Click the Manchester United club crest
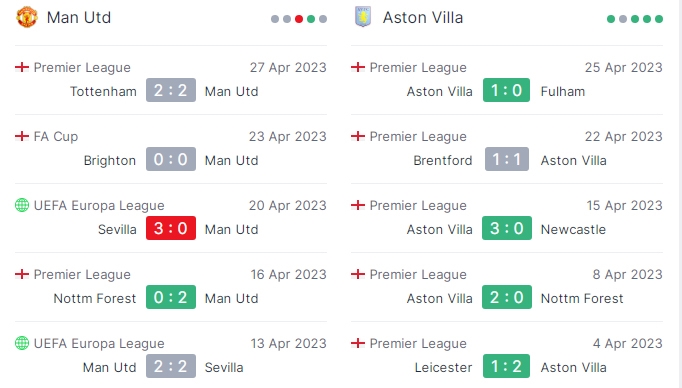682x388 pixels. coord(27,17)
